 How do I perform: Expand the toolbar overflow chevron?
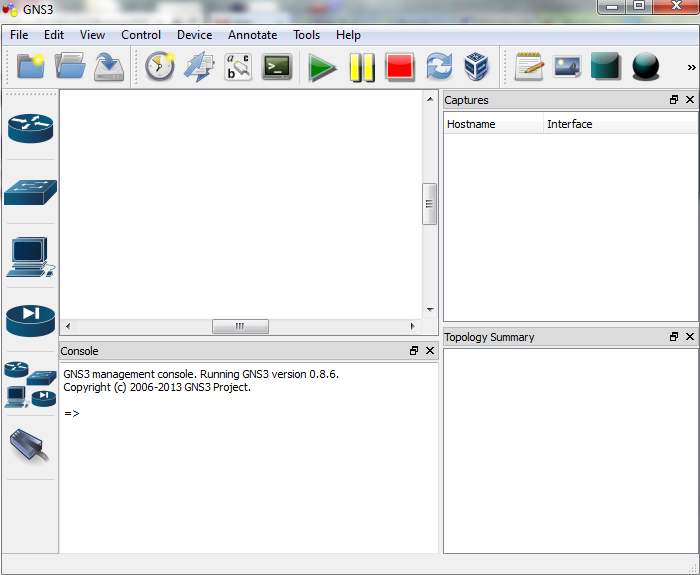click(692, 67)
